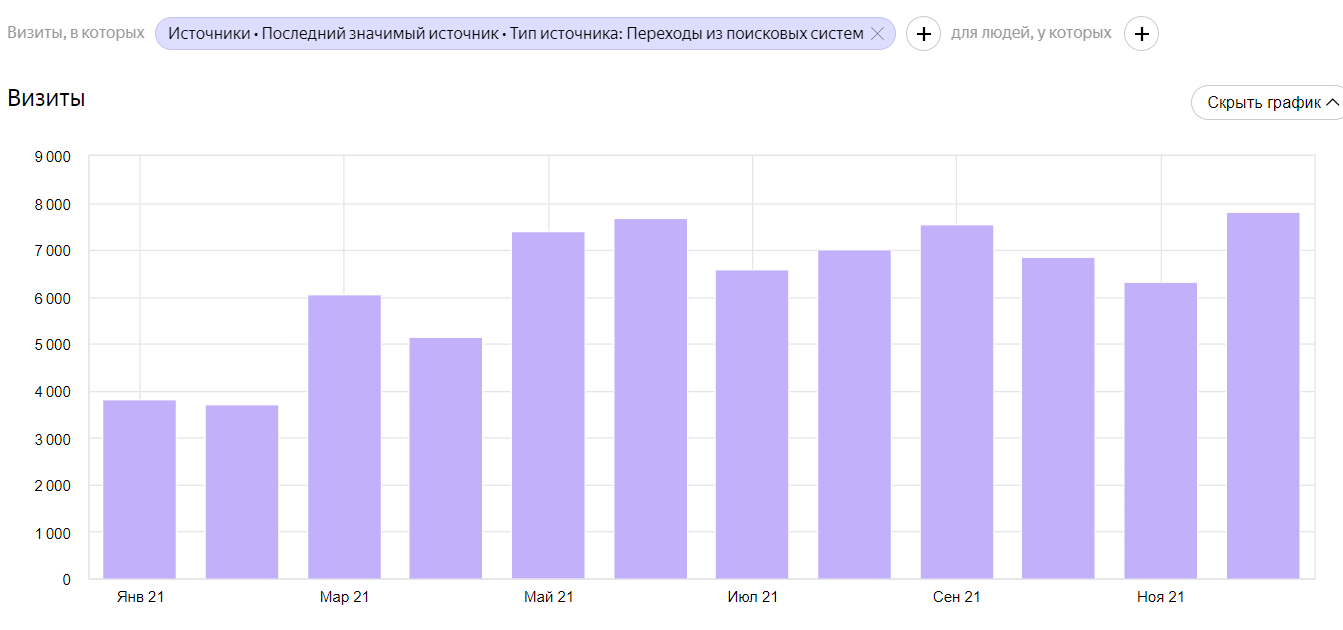Click the 'Ноя 21' axis label

pos(1160,597)
